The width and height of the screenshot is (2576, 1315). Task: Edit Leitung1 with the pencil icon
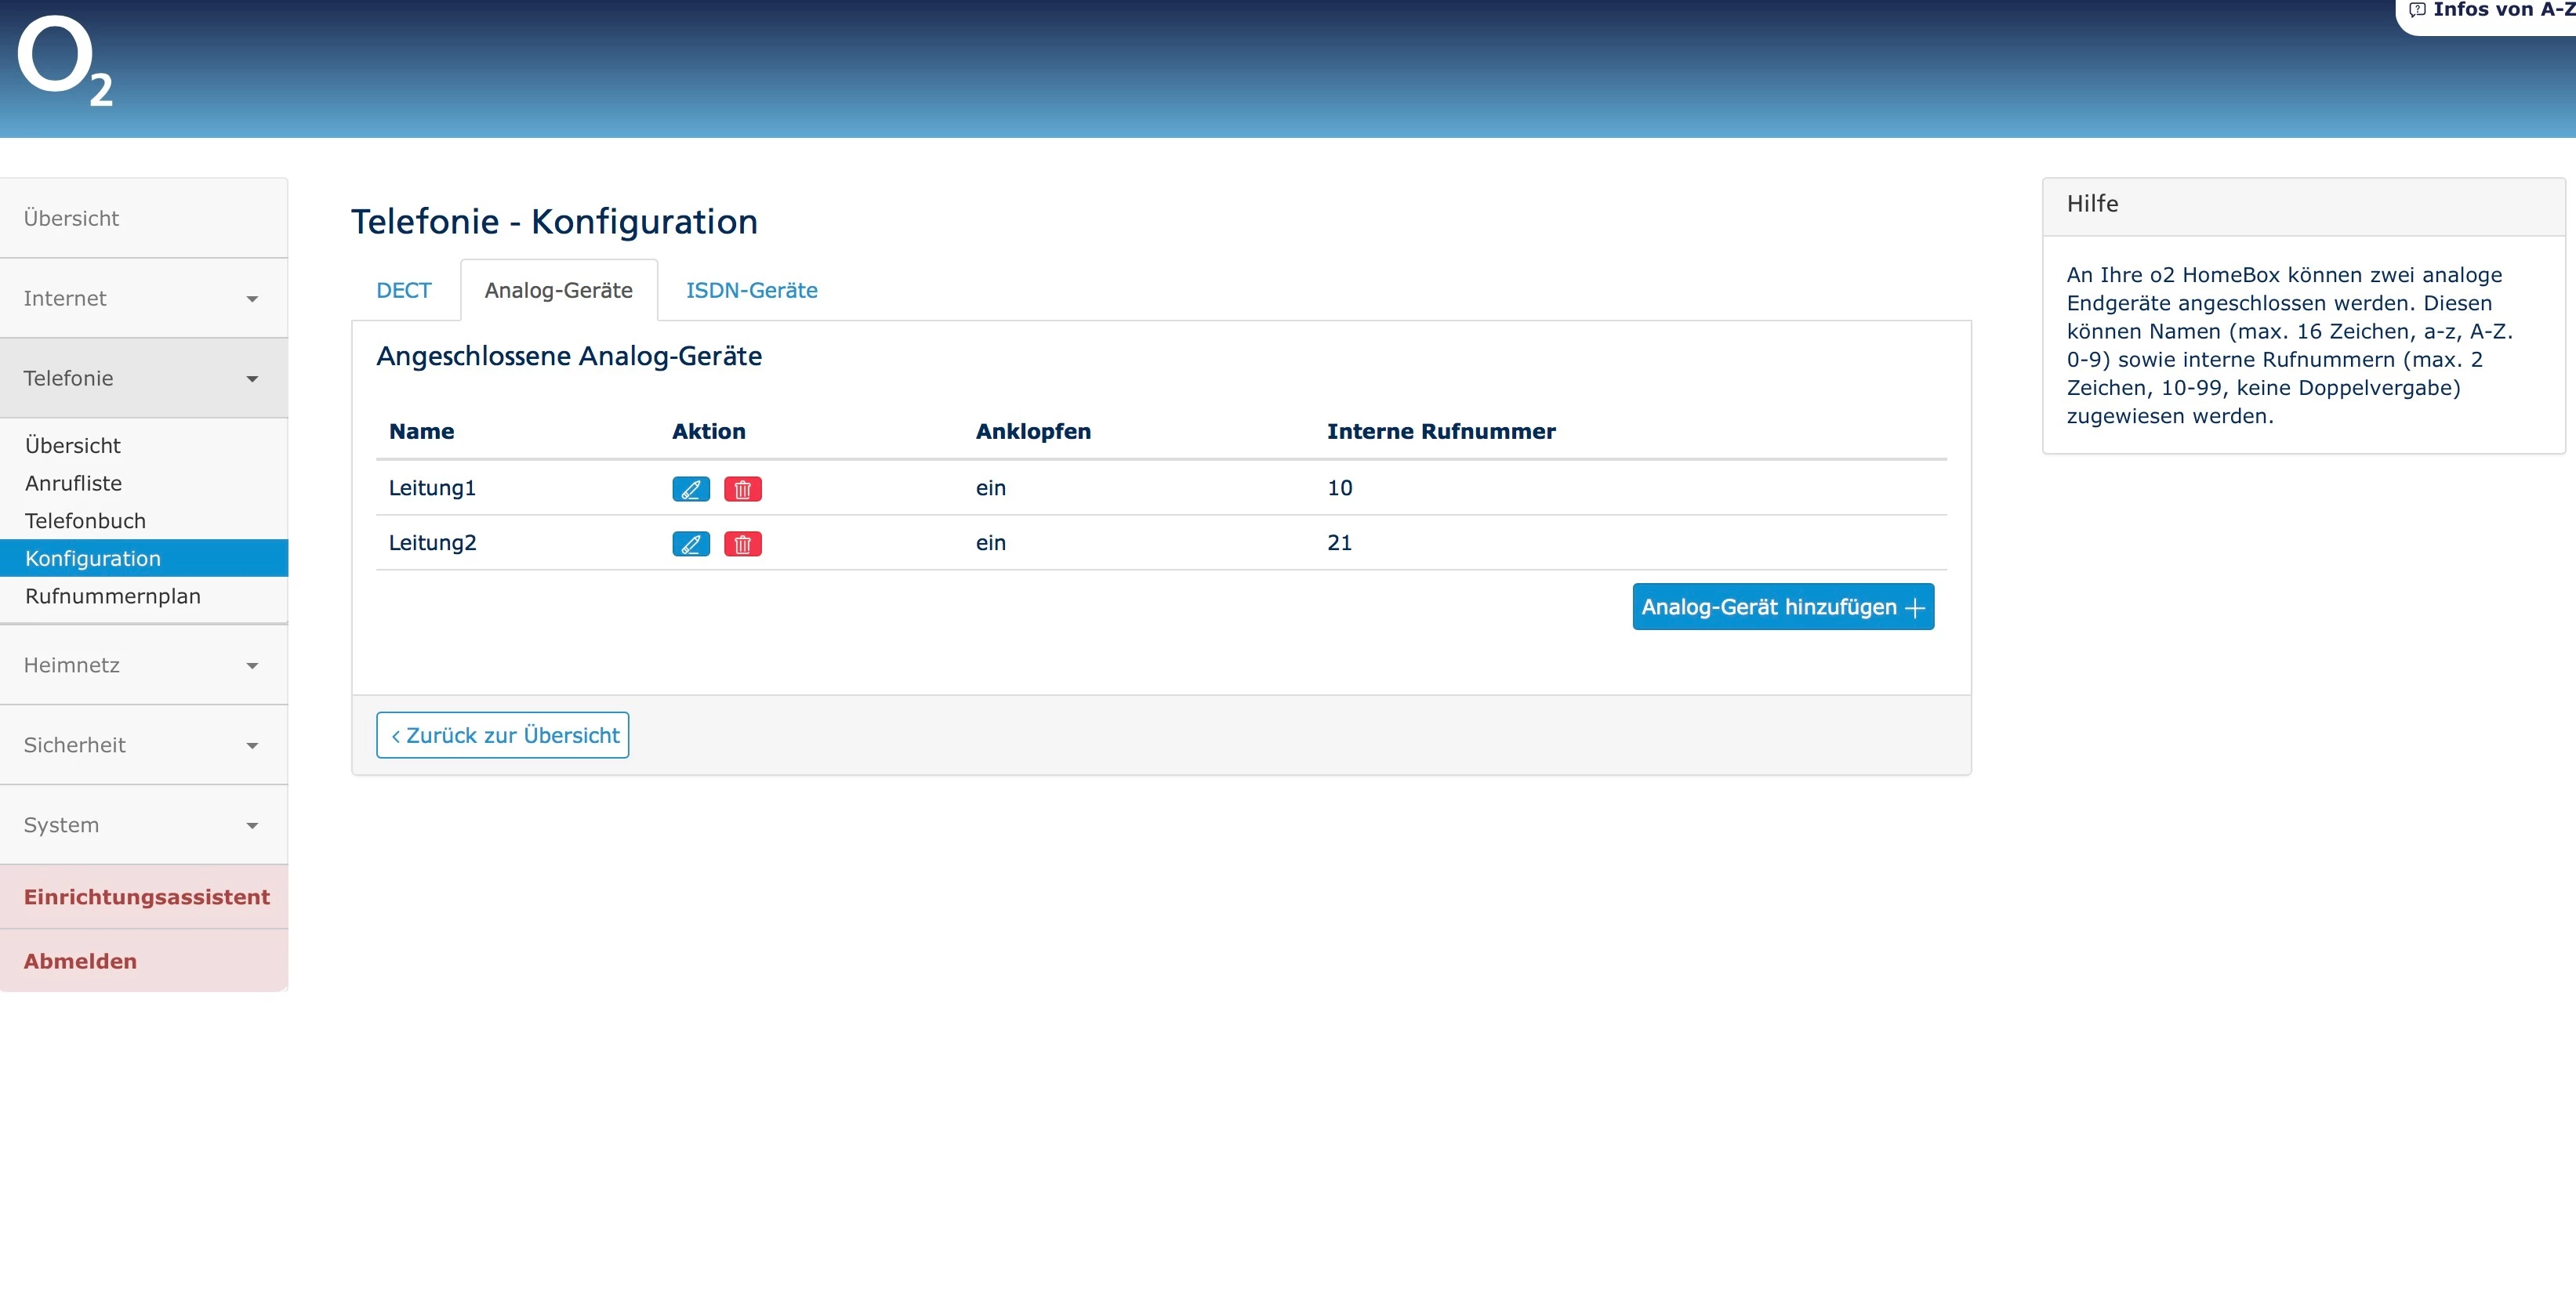coord(690,489)
